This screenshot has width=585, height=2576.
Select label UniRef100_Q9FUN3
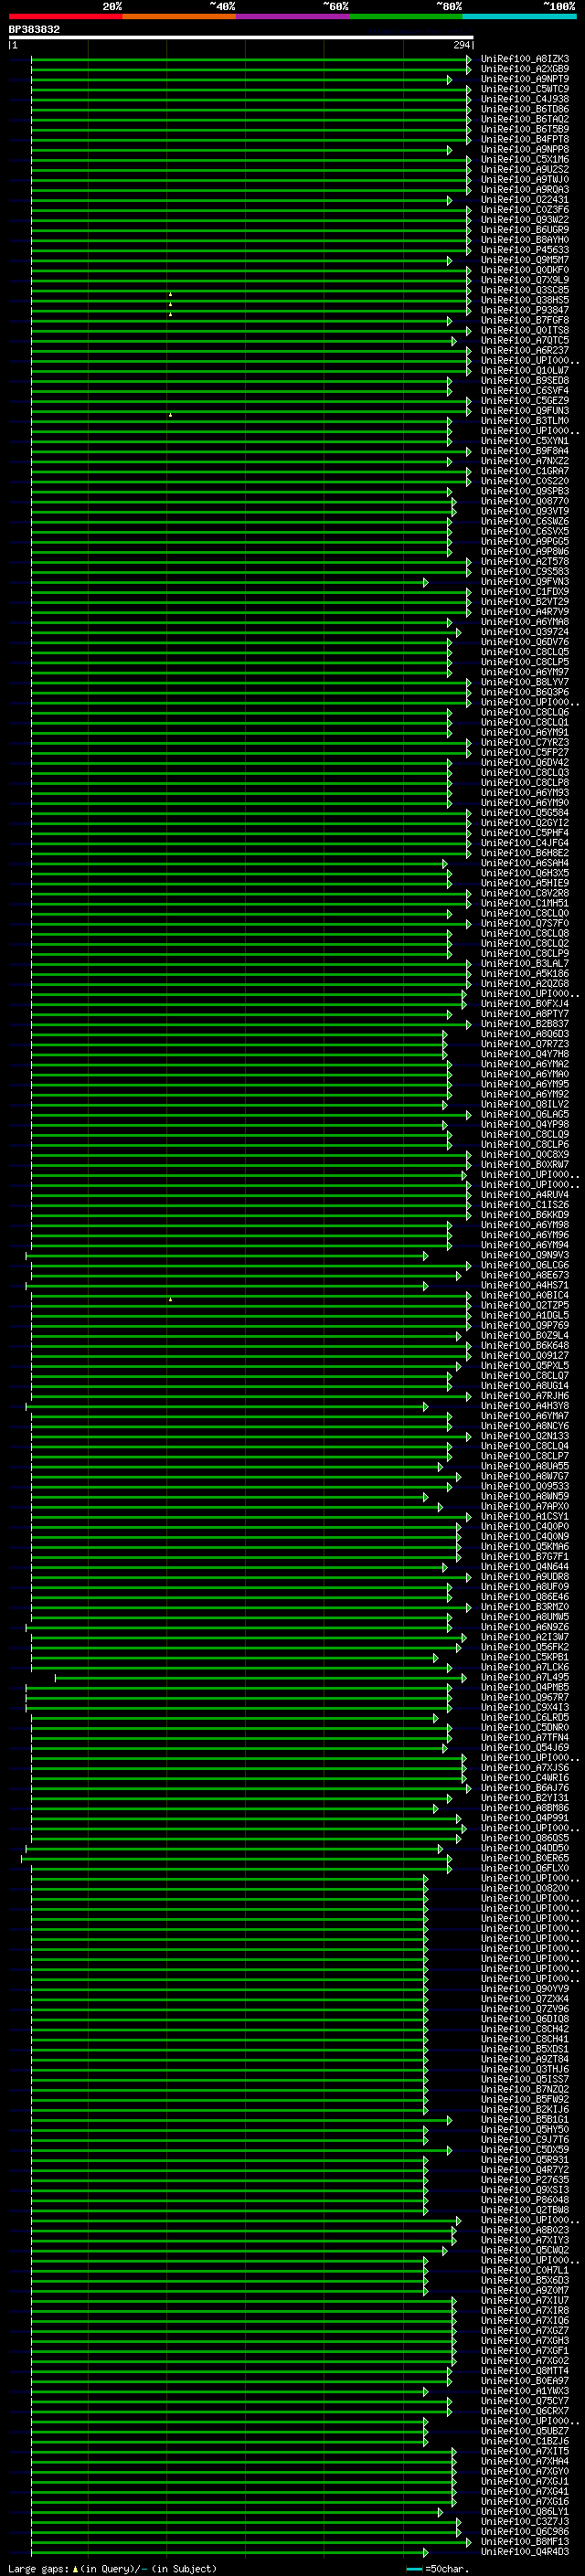(525, 411)
